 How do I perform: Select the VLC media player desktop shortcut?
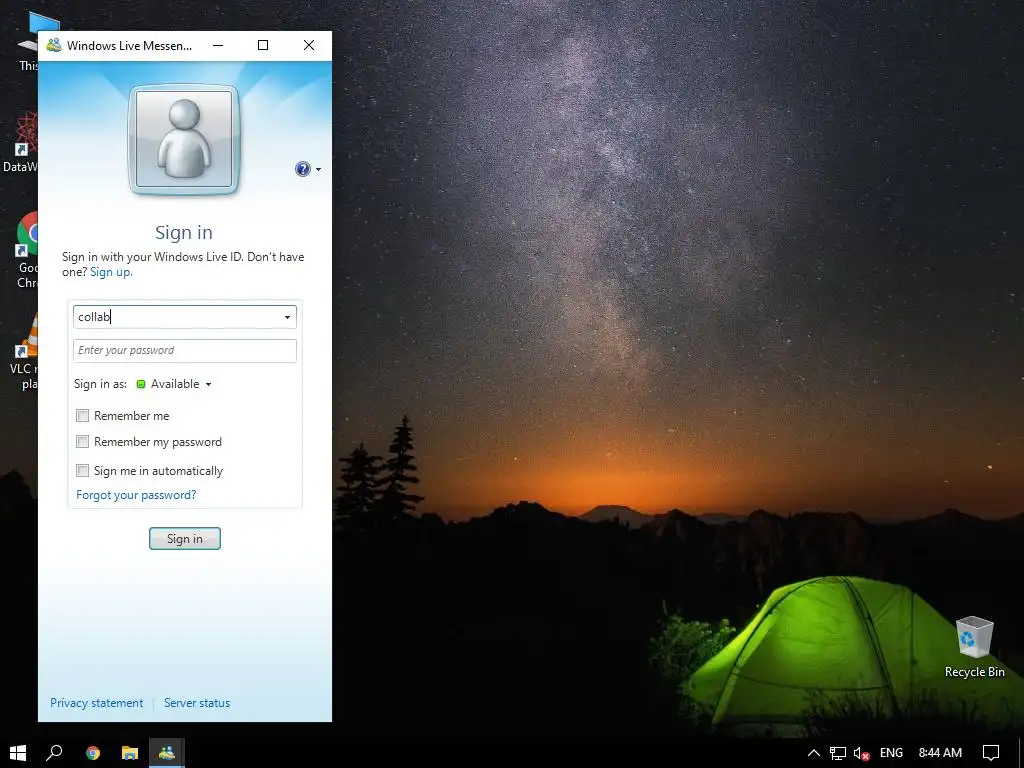[x=25, y=351]
